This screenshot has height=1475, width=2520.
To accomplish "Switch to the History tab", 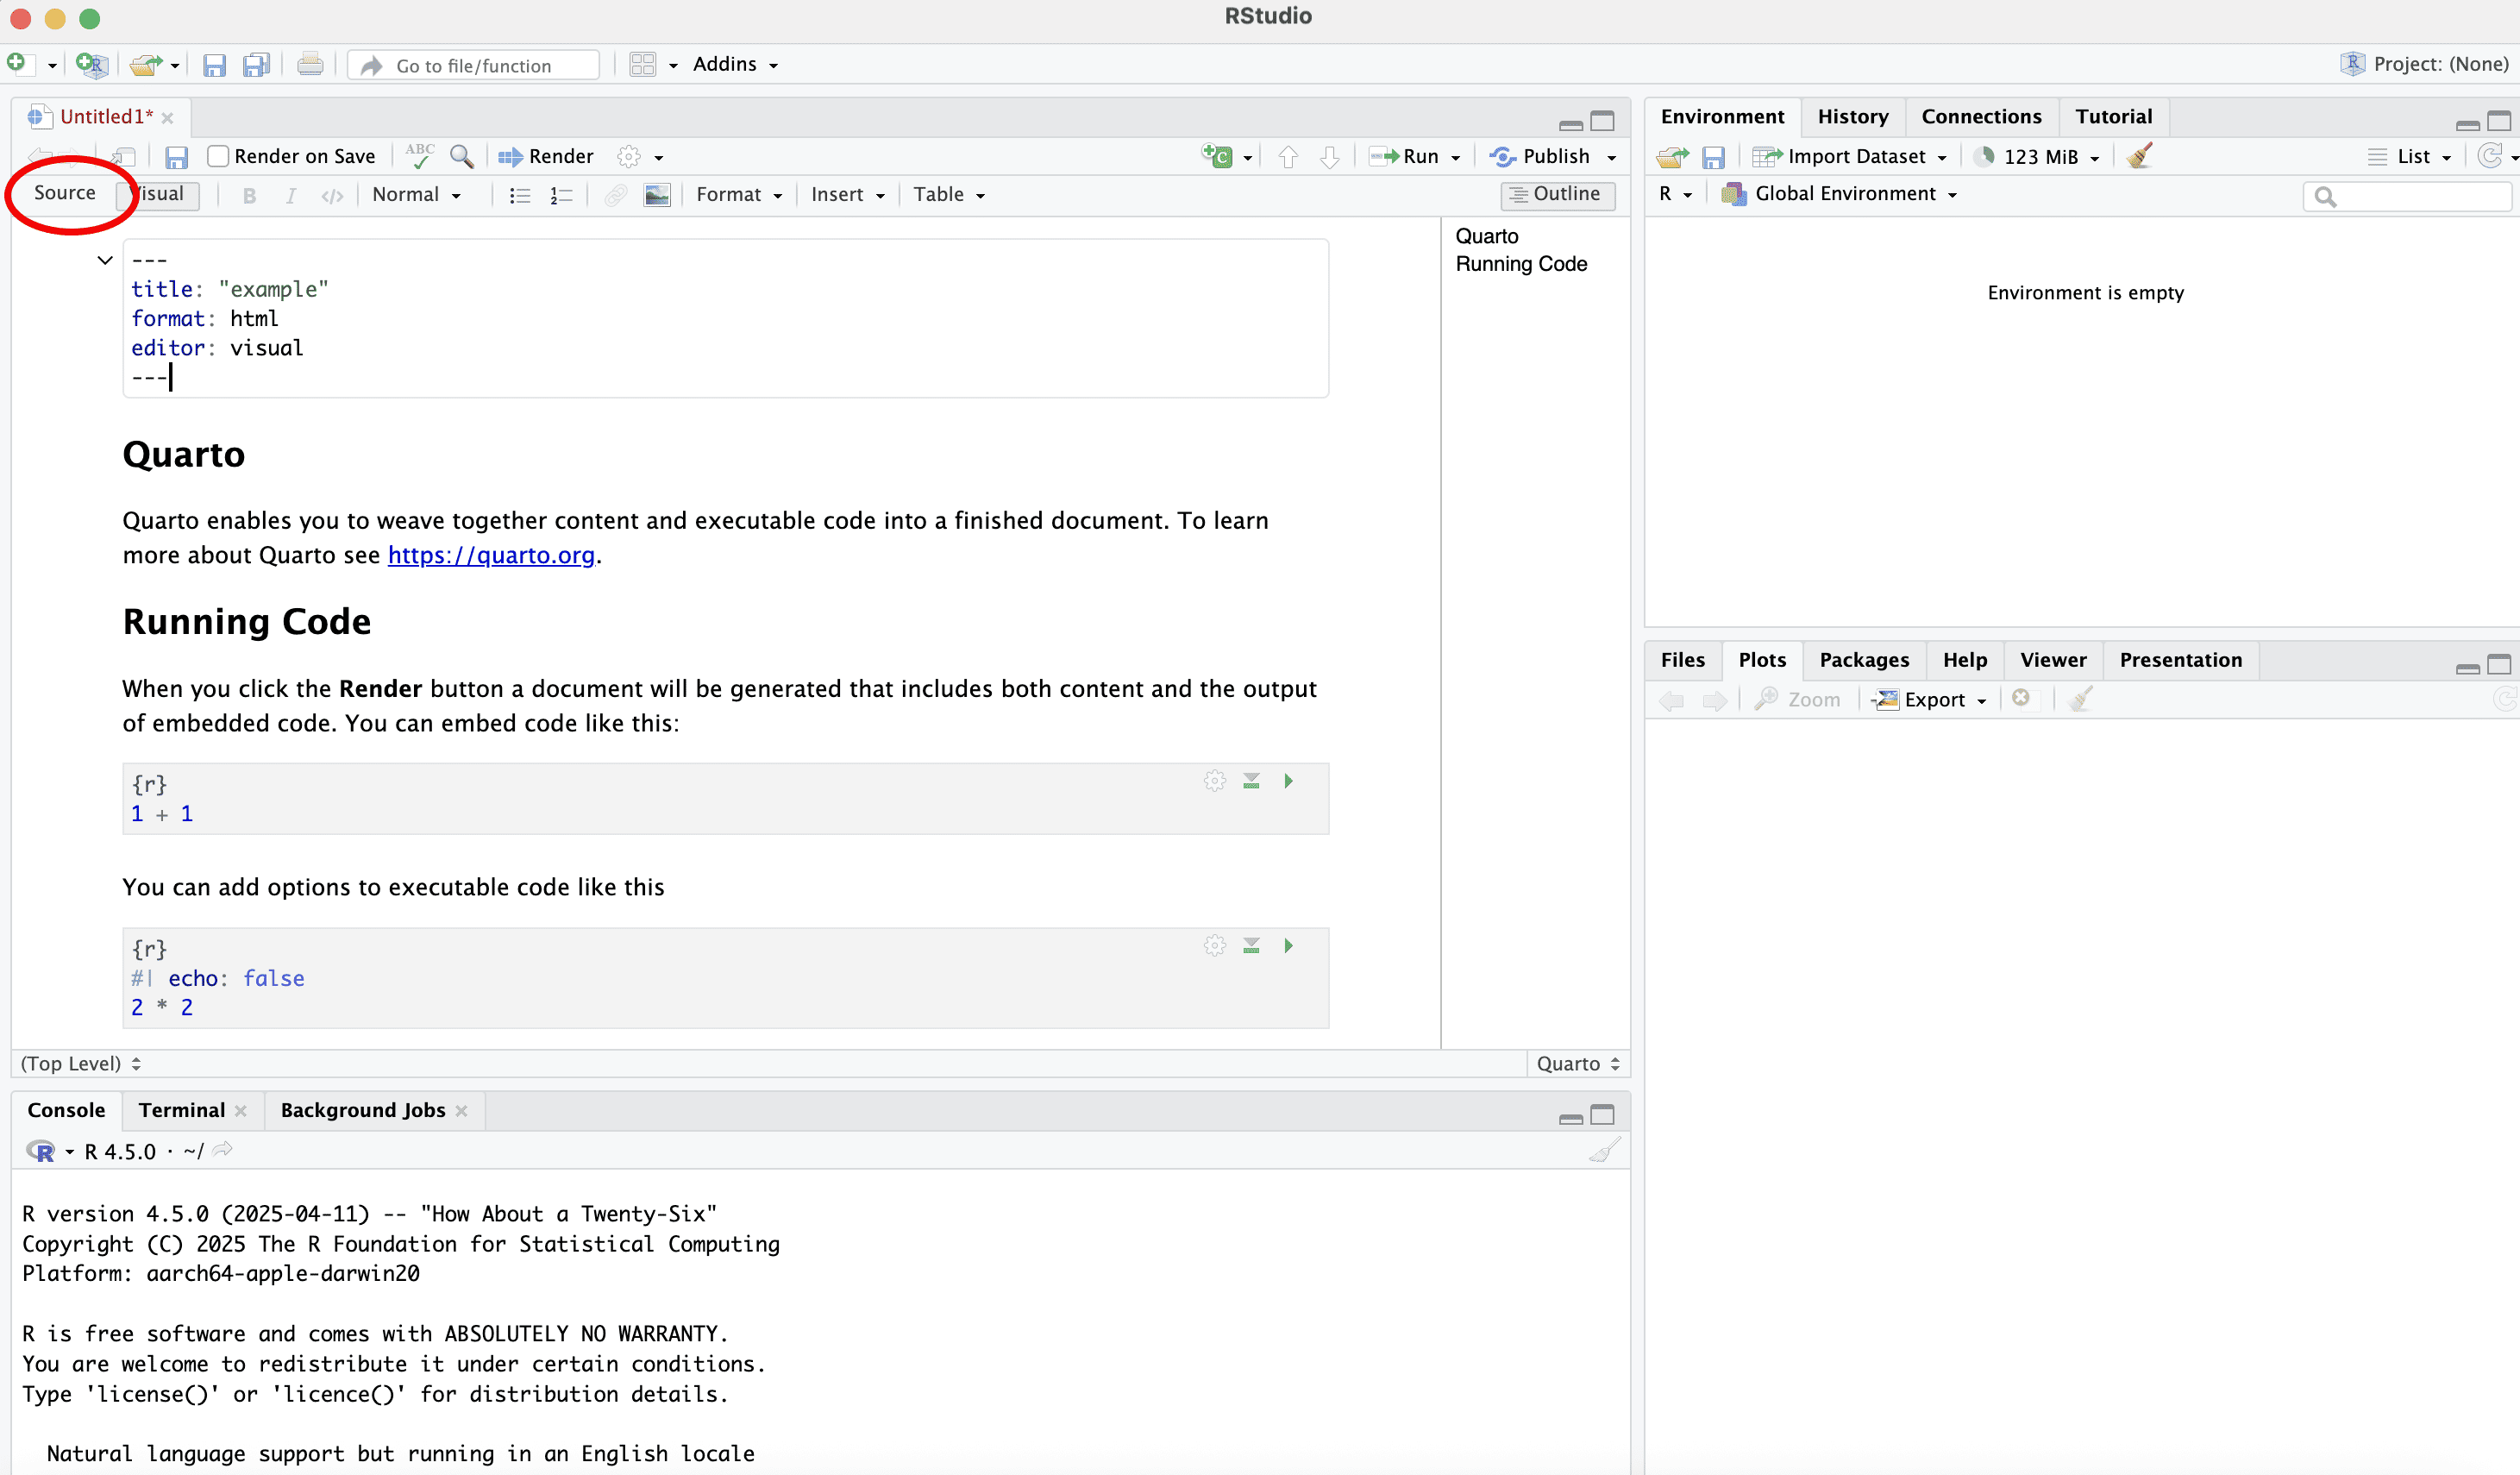I will pos(1852,117).
